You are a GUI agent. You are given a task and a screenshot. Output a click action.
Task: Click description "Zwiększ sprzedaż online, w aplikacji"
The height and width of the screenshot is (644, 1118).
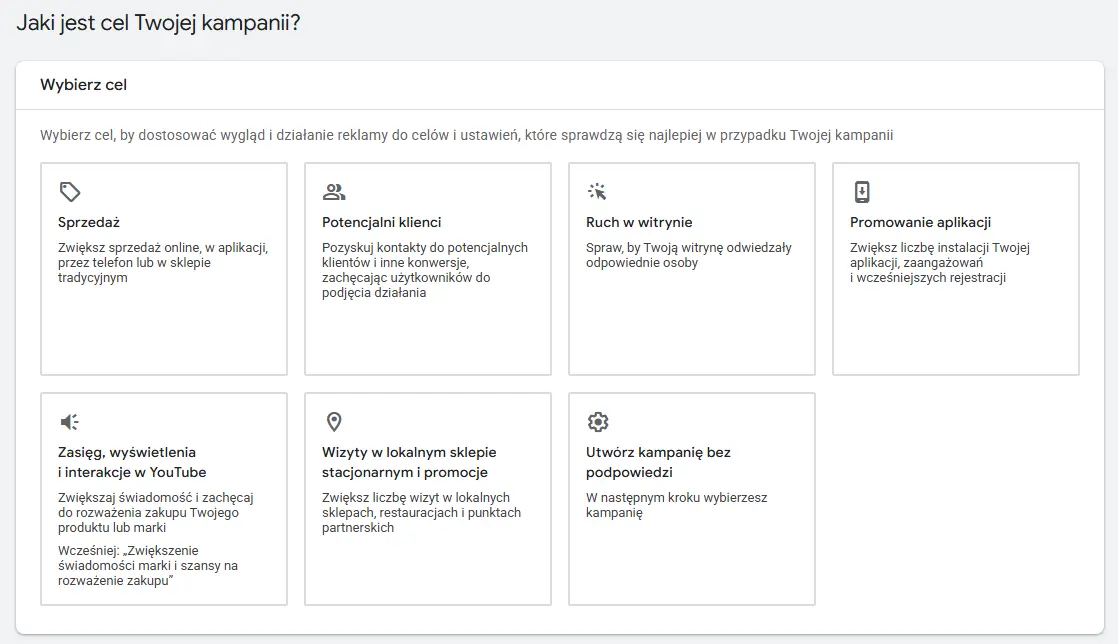[163, 262]
